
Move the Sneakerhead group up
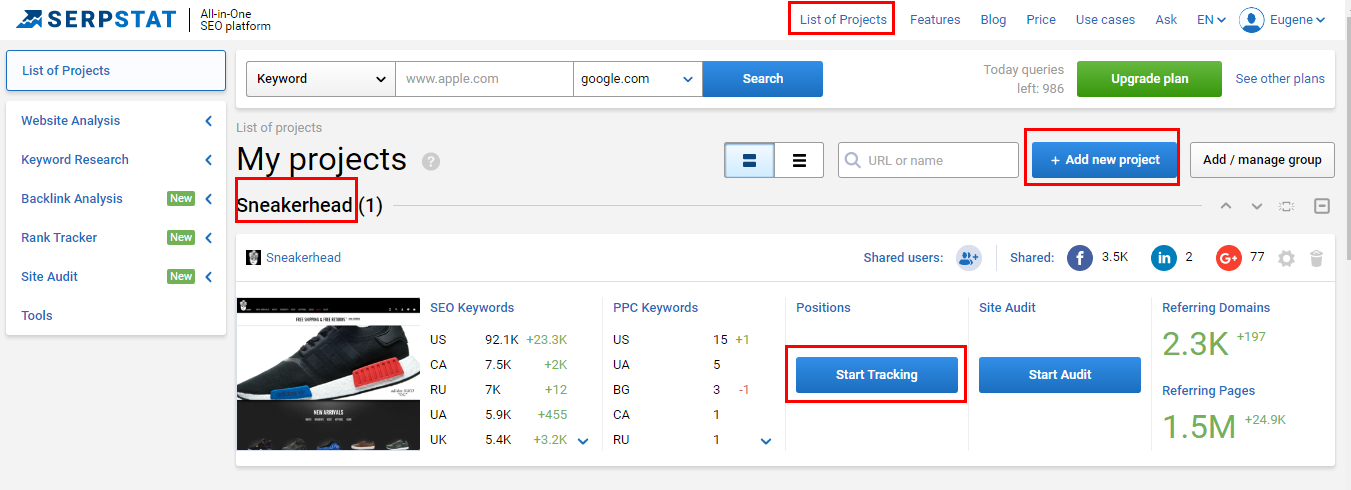point(1226,206)
